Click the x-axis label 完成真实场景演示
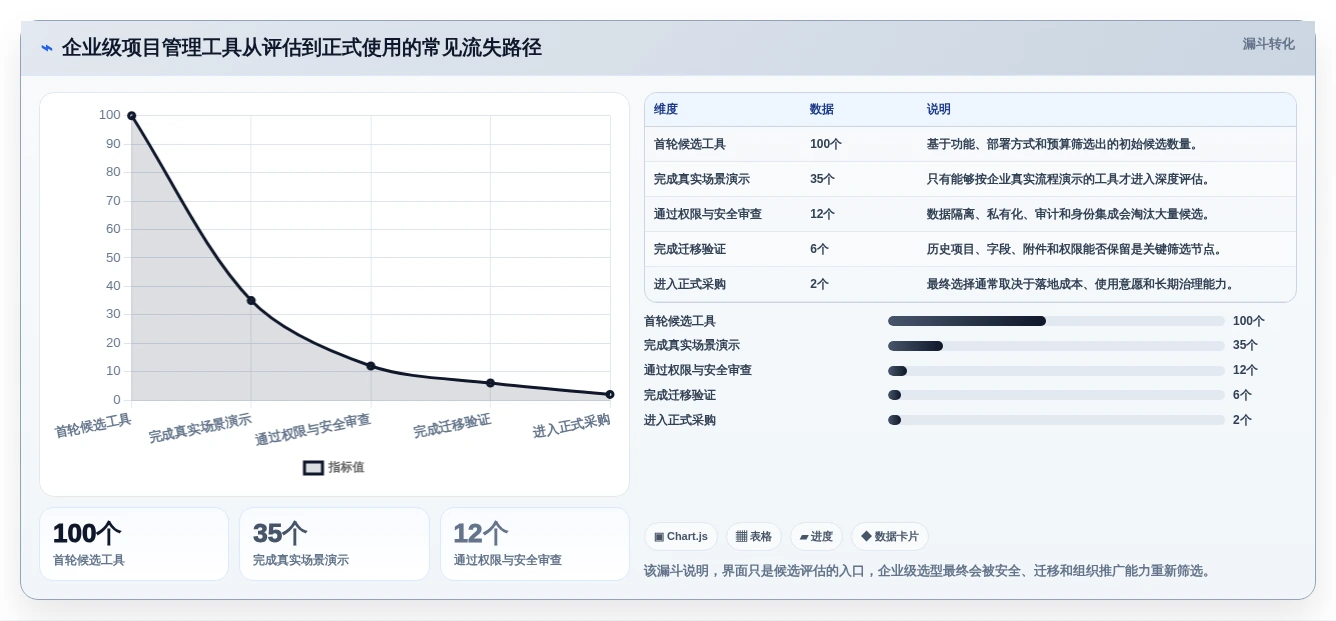This screenshot has height=621, width=1336. tap(200, 429)
